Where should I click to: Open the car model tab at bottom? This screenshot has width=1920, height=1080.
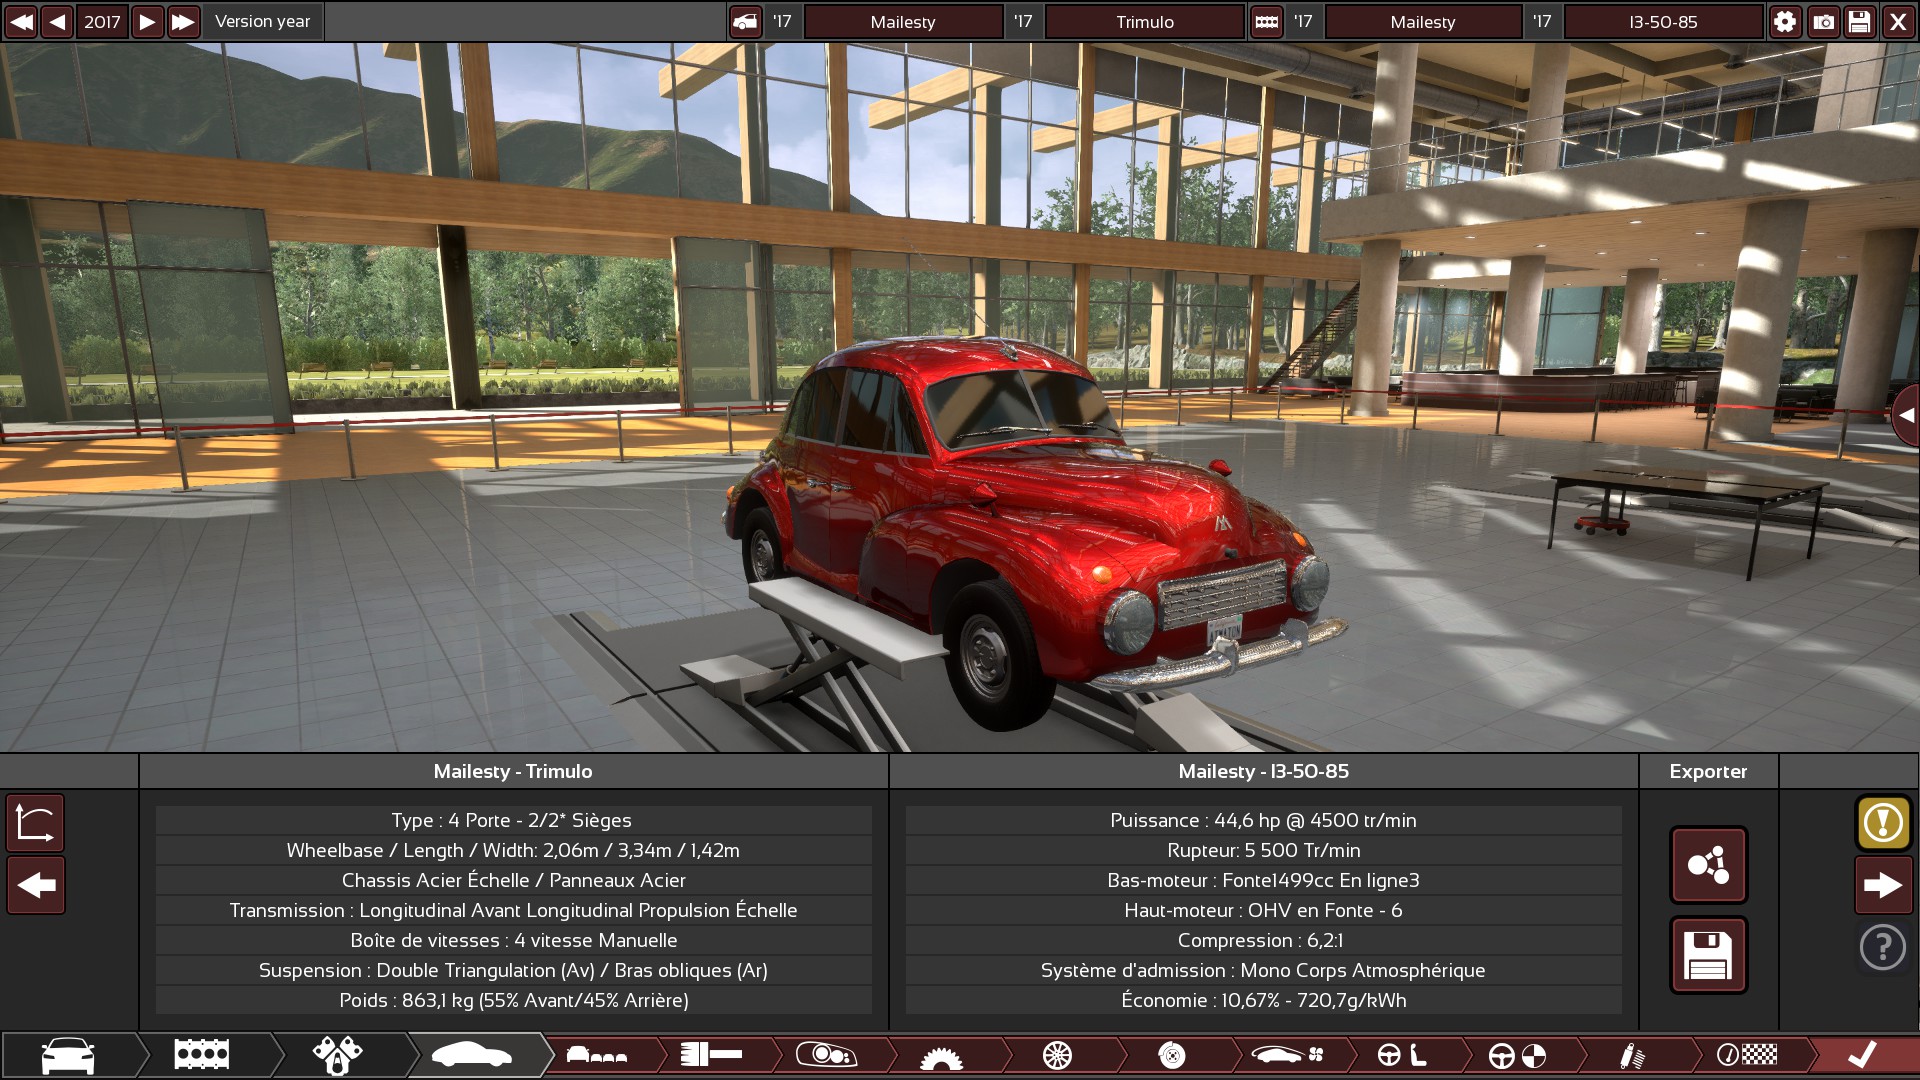point(68,1055)
